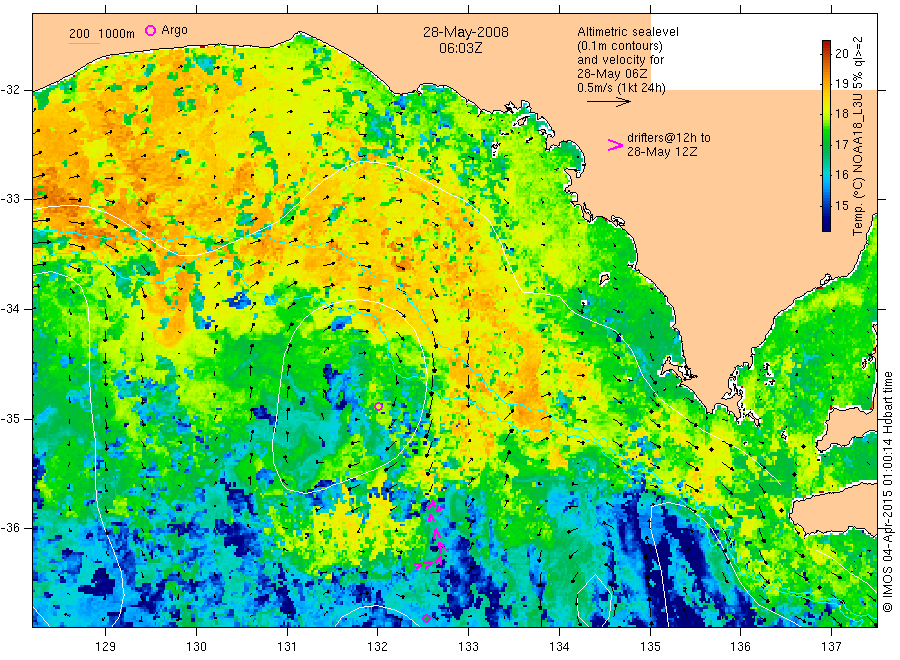Viewport: 900px width, 660px height.
Task: Click the longitude axis label 133
Action: 468,647
